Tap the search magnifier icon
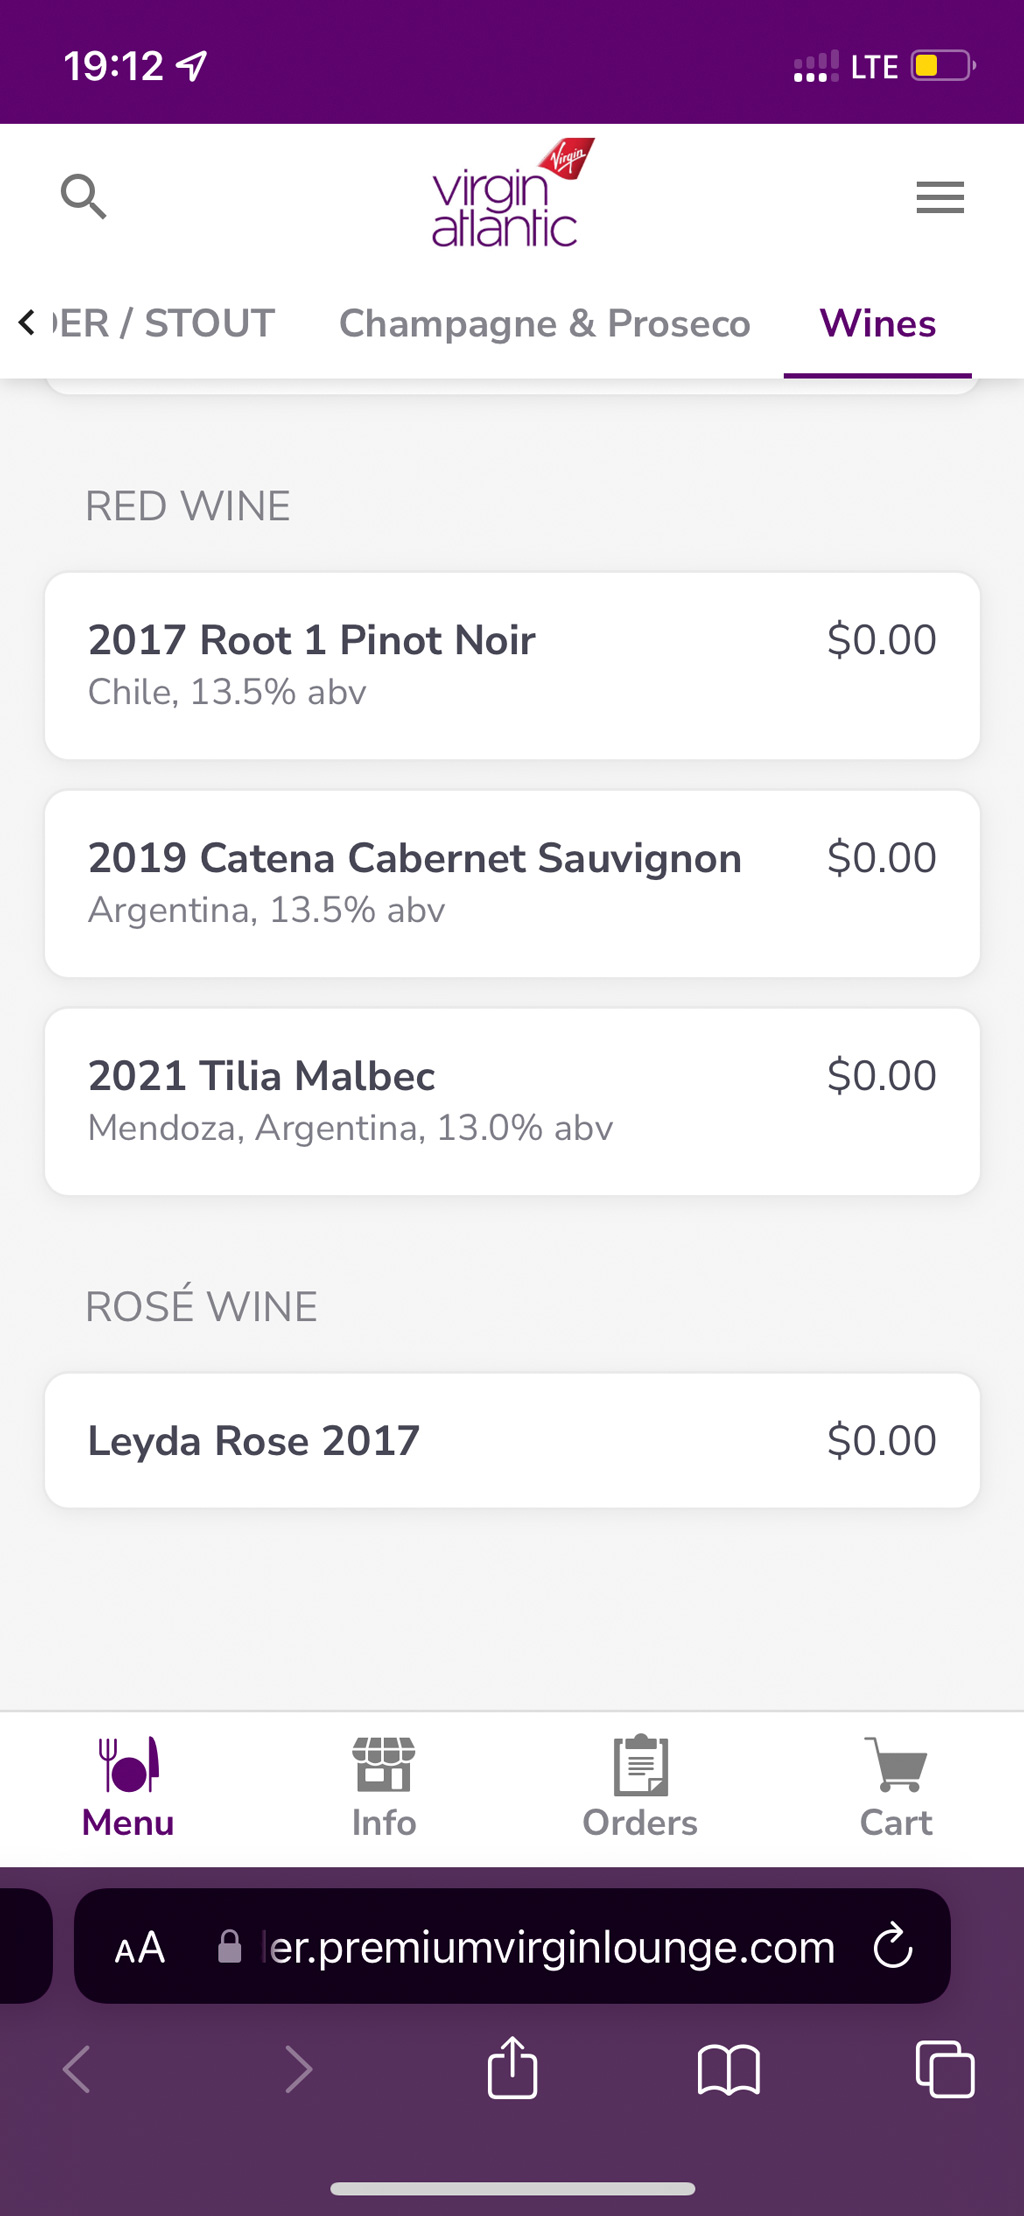This screenshot has width=1024, height=2216. [x=83, y=196]
